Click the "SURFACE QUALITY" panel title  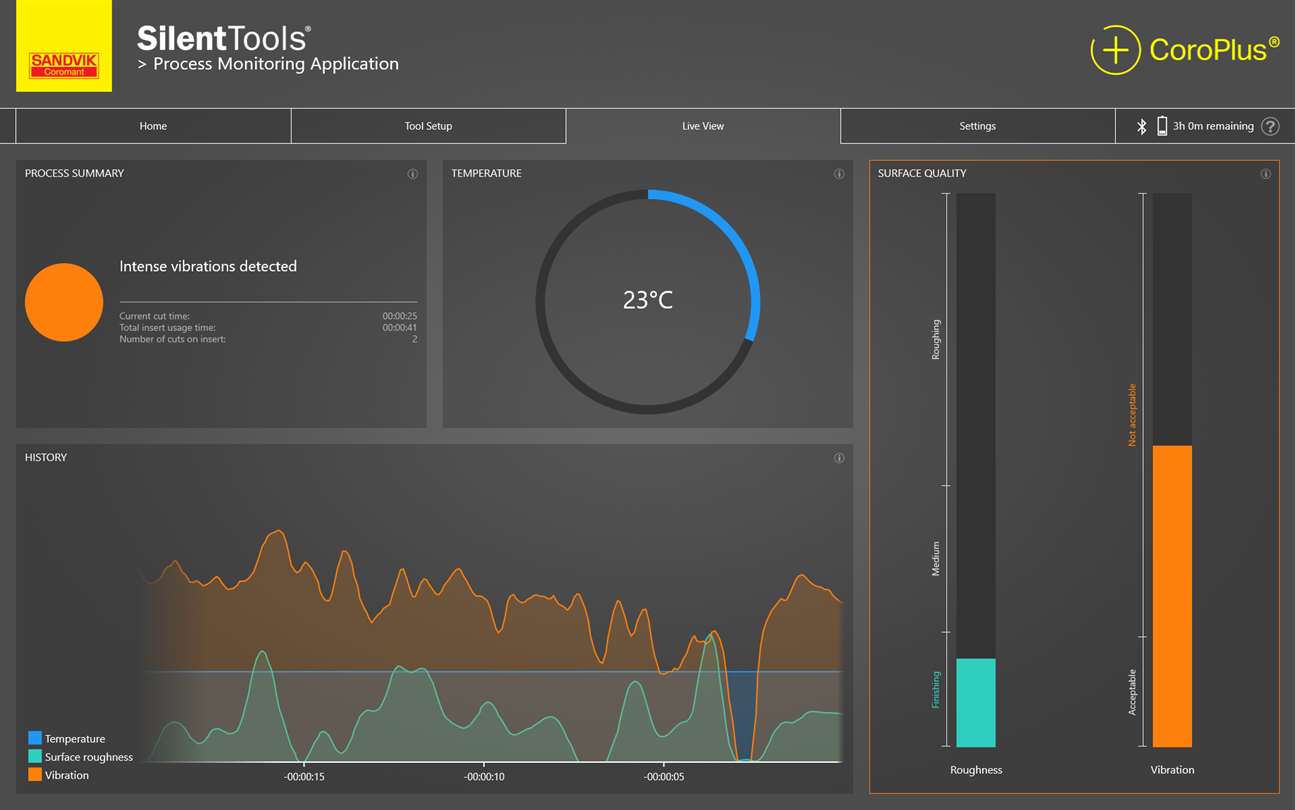[x=922, y=174]
